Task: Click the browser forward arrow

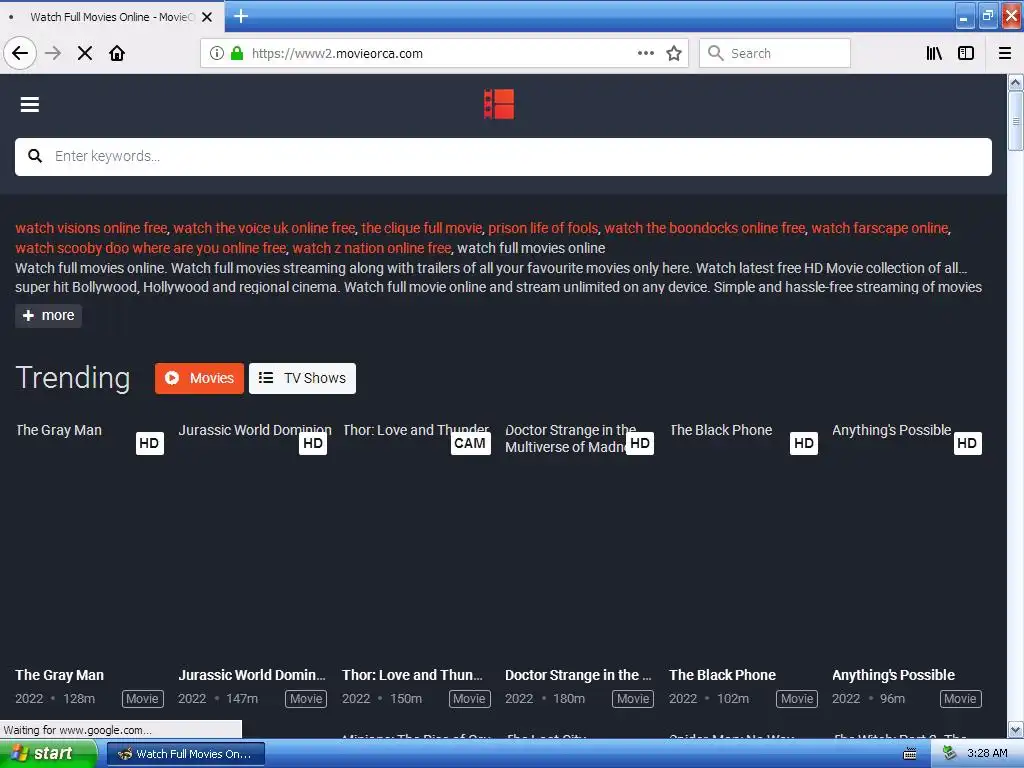Action: [53, 53]
